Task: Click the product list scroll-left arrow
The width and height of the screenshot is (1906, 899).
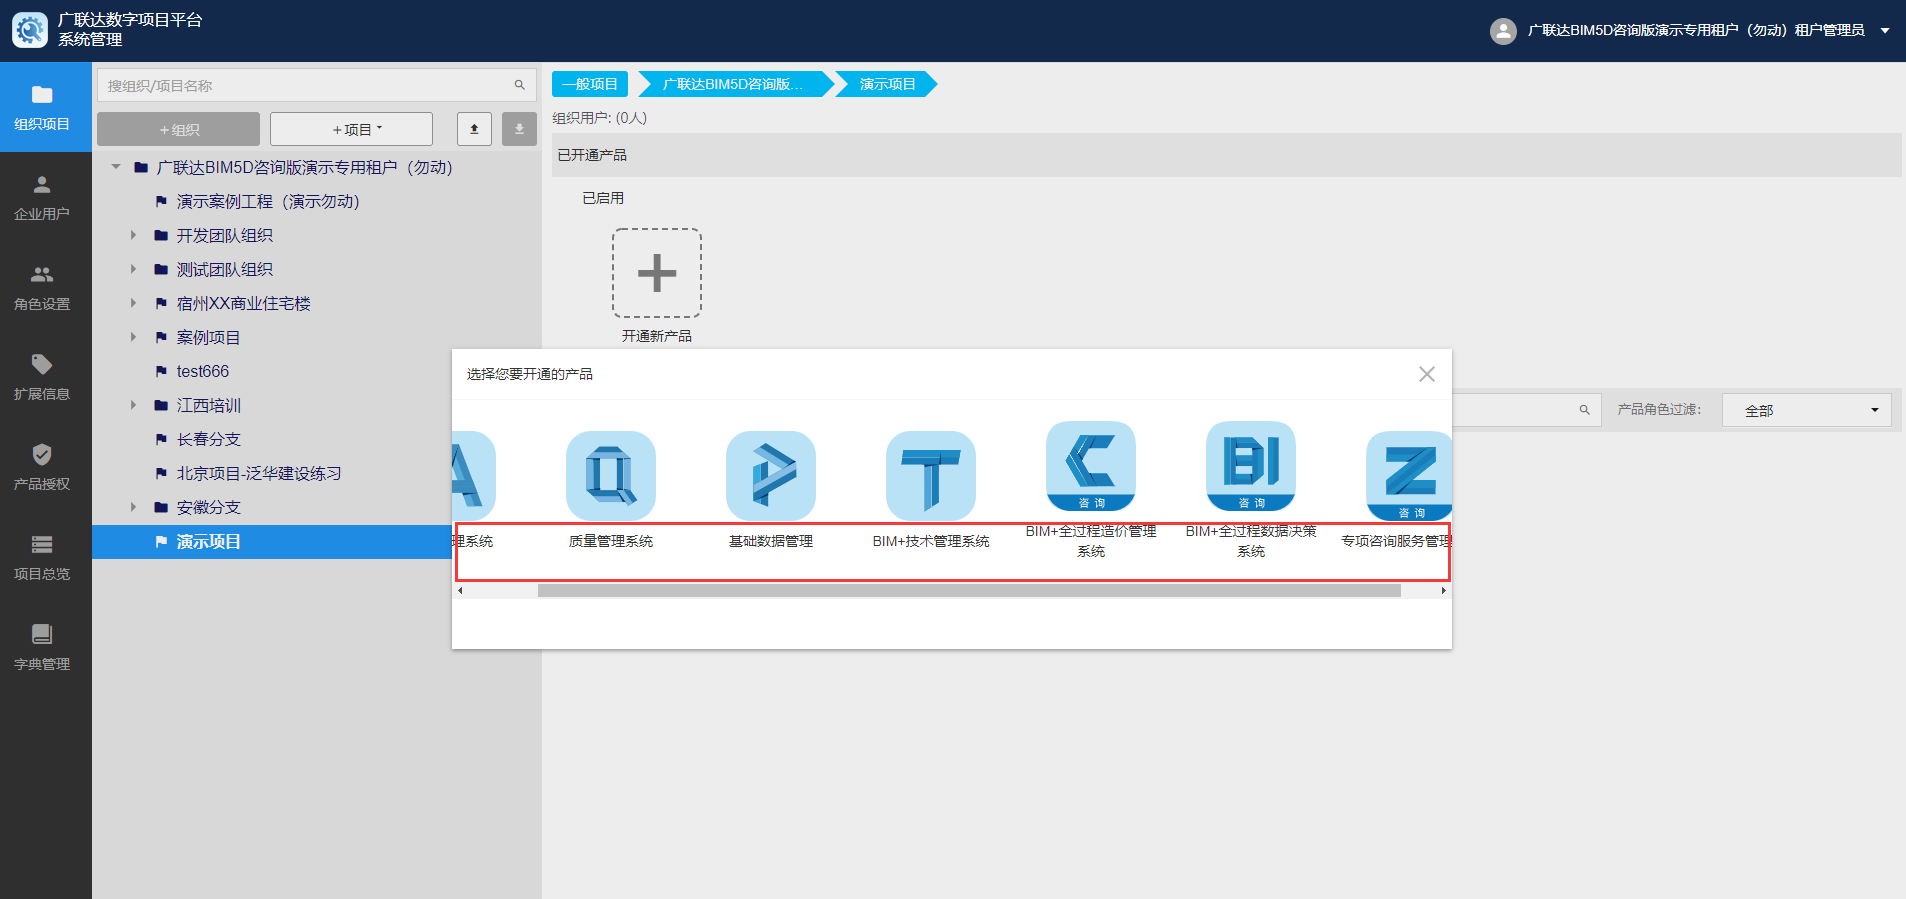Action: click(460, 591)
